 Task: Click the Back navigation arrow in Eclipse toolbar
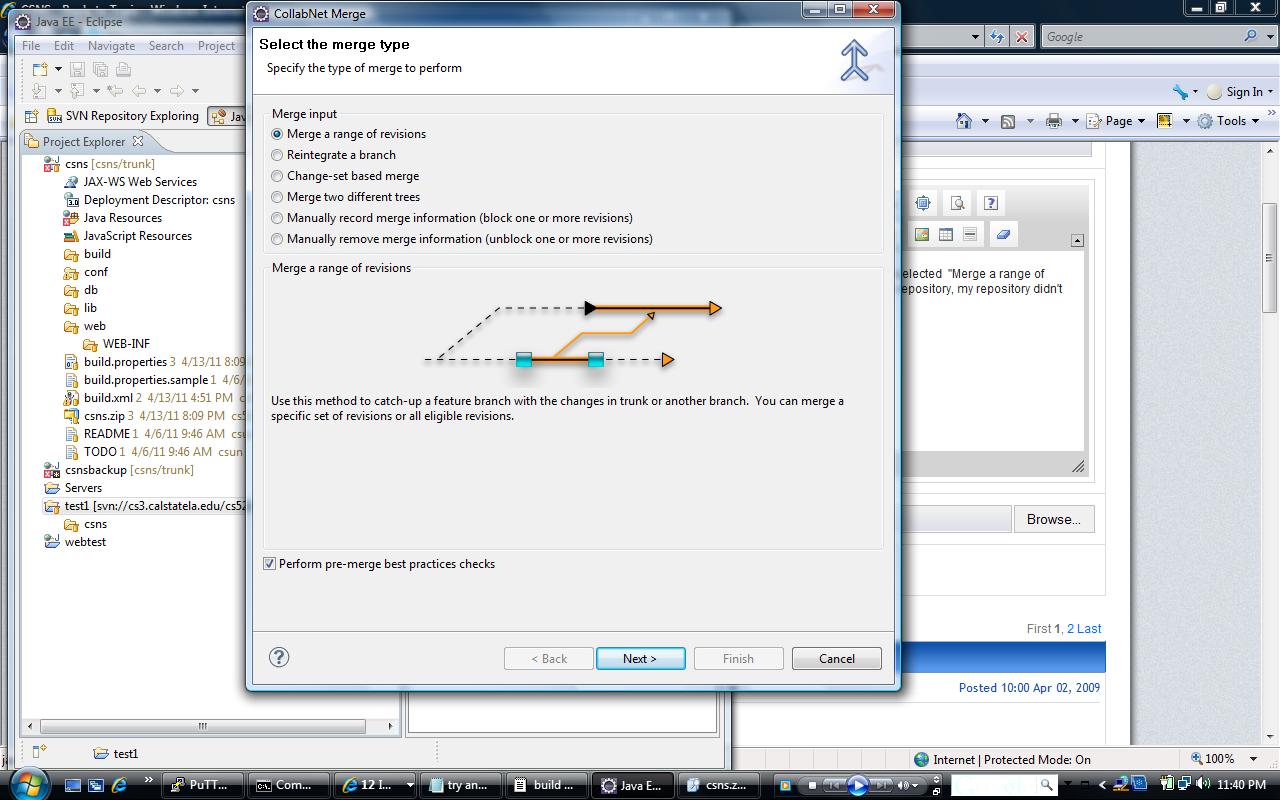click(139, 91)
